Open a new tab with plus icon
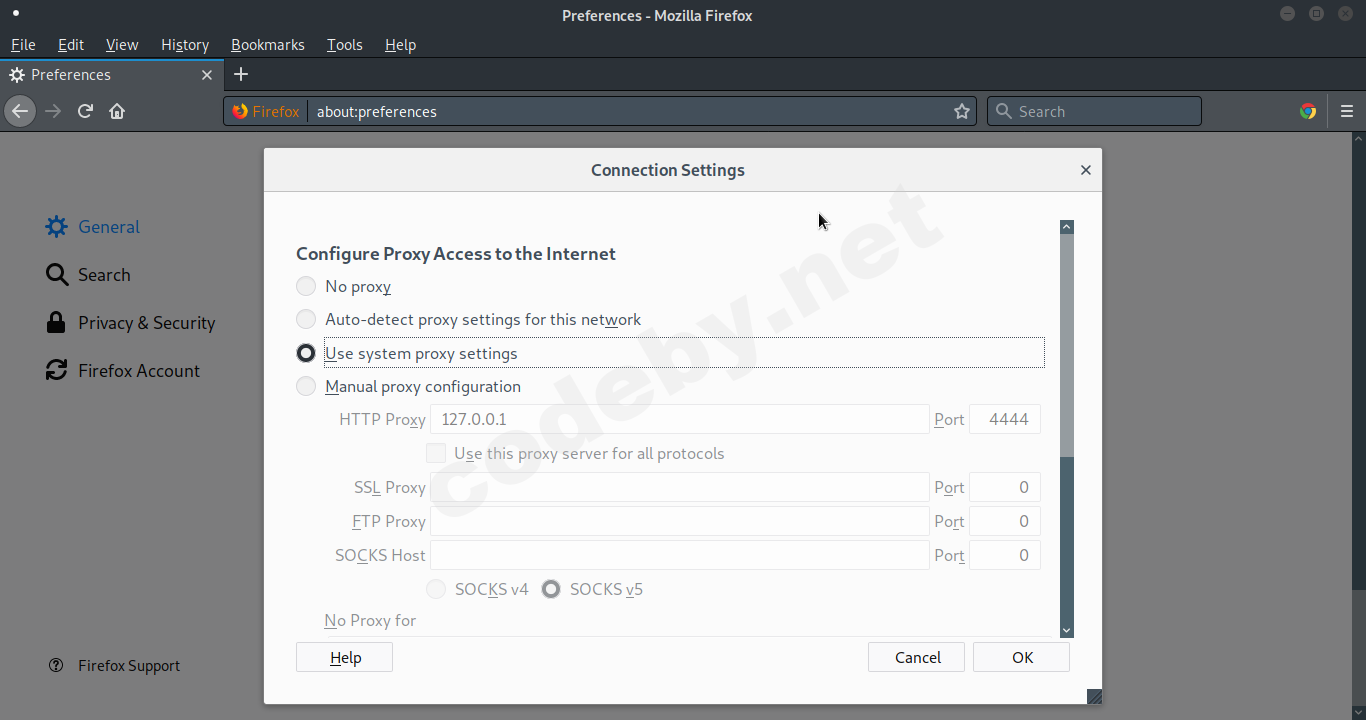The image size is (1366, 720). (x=241, y=74)
